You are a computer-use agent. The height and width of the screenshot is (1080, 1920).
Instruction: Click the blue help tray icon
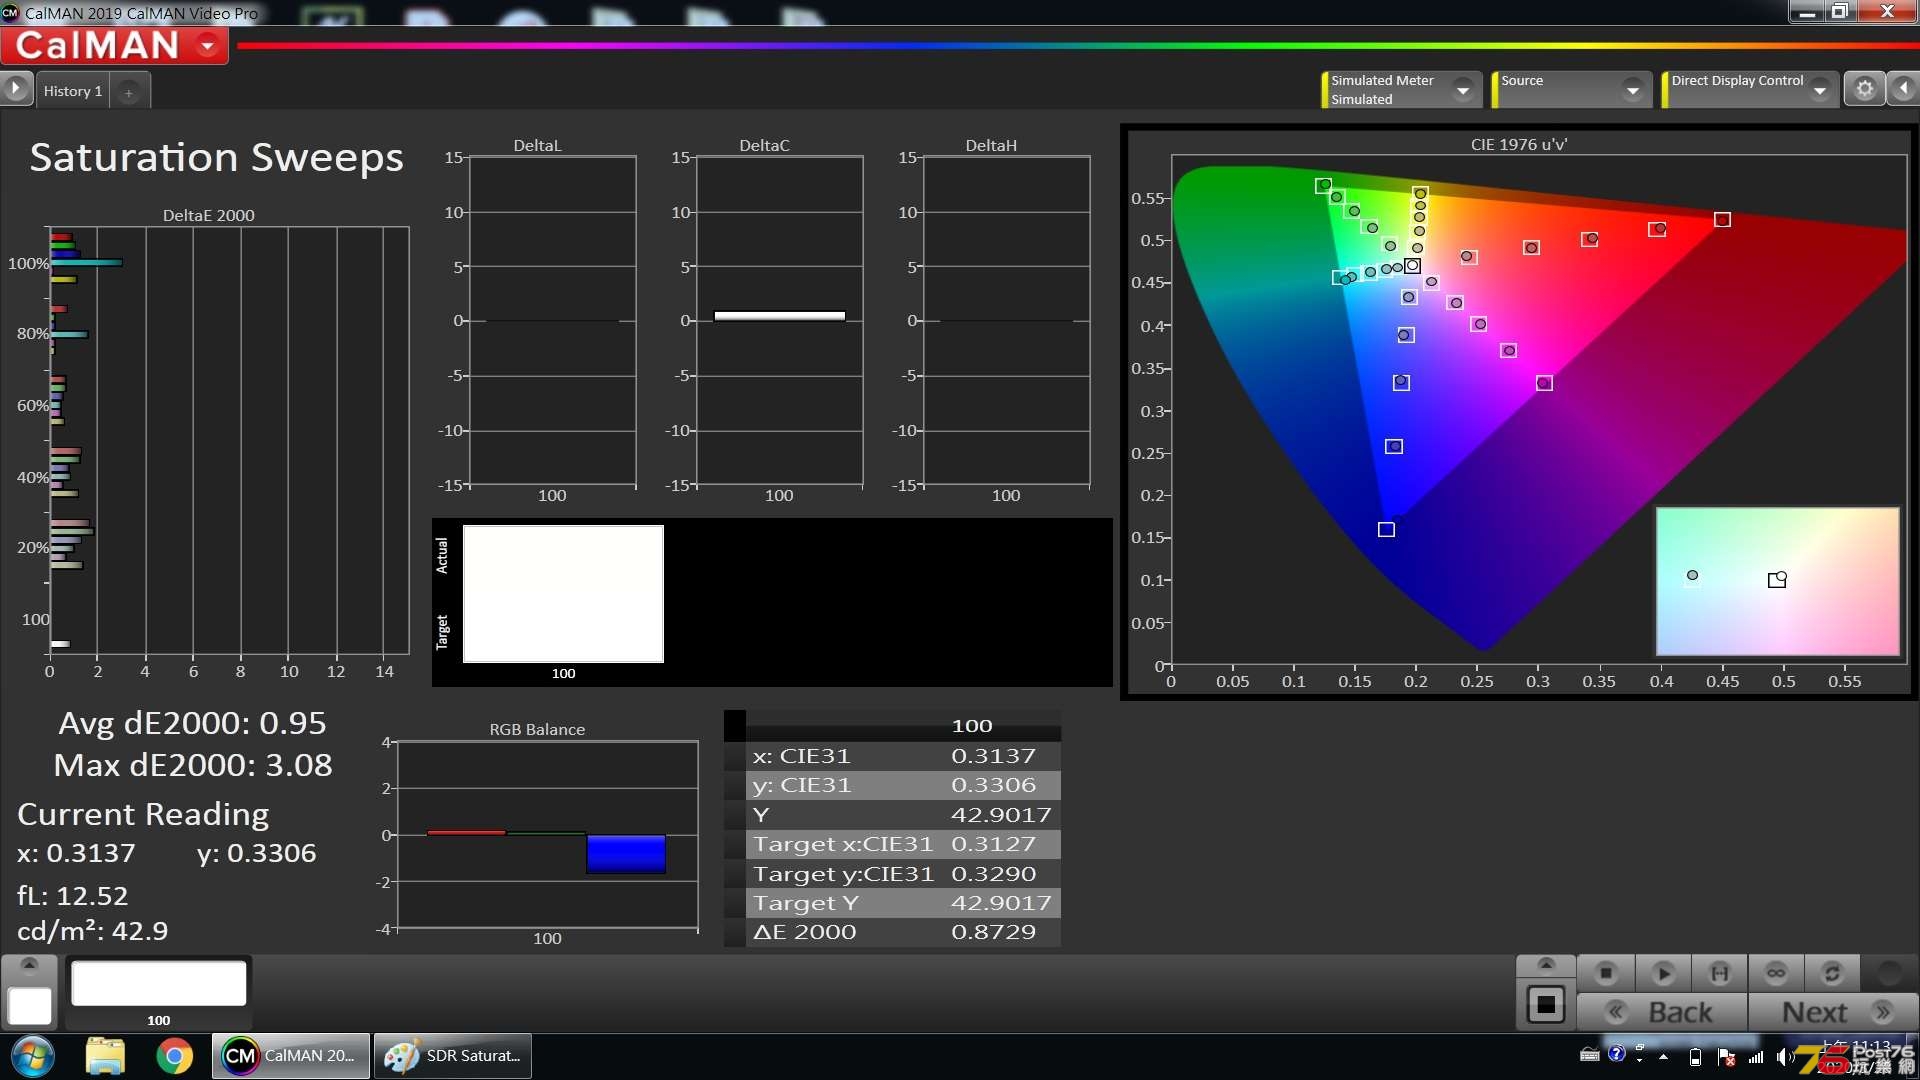[1616, 1054]
